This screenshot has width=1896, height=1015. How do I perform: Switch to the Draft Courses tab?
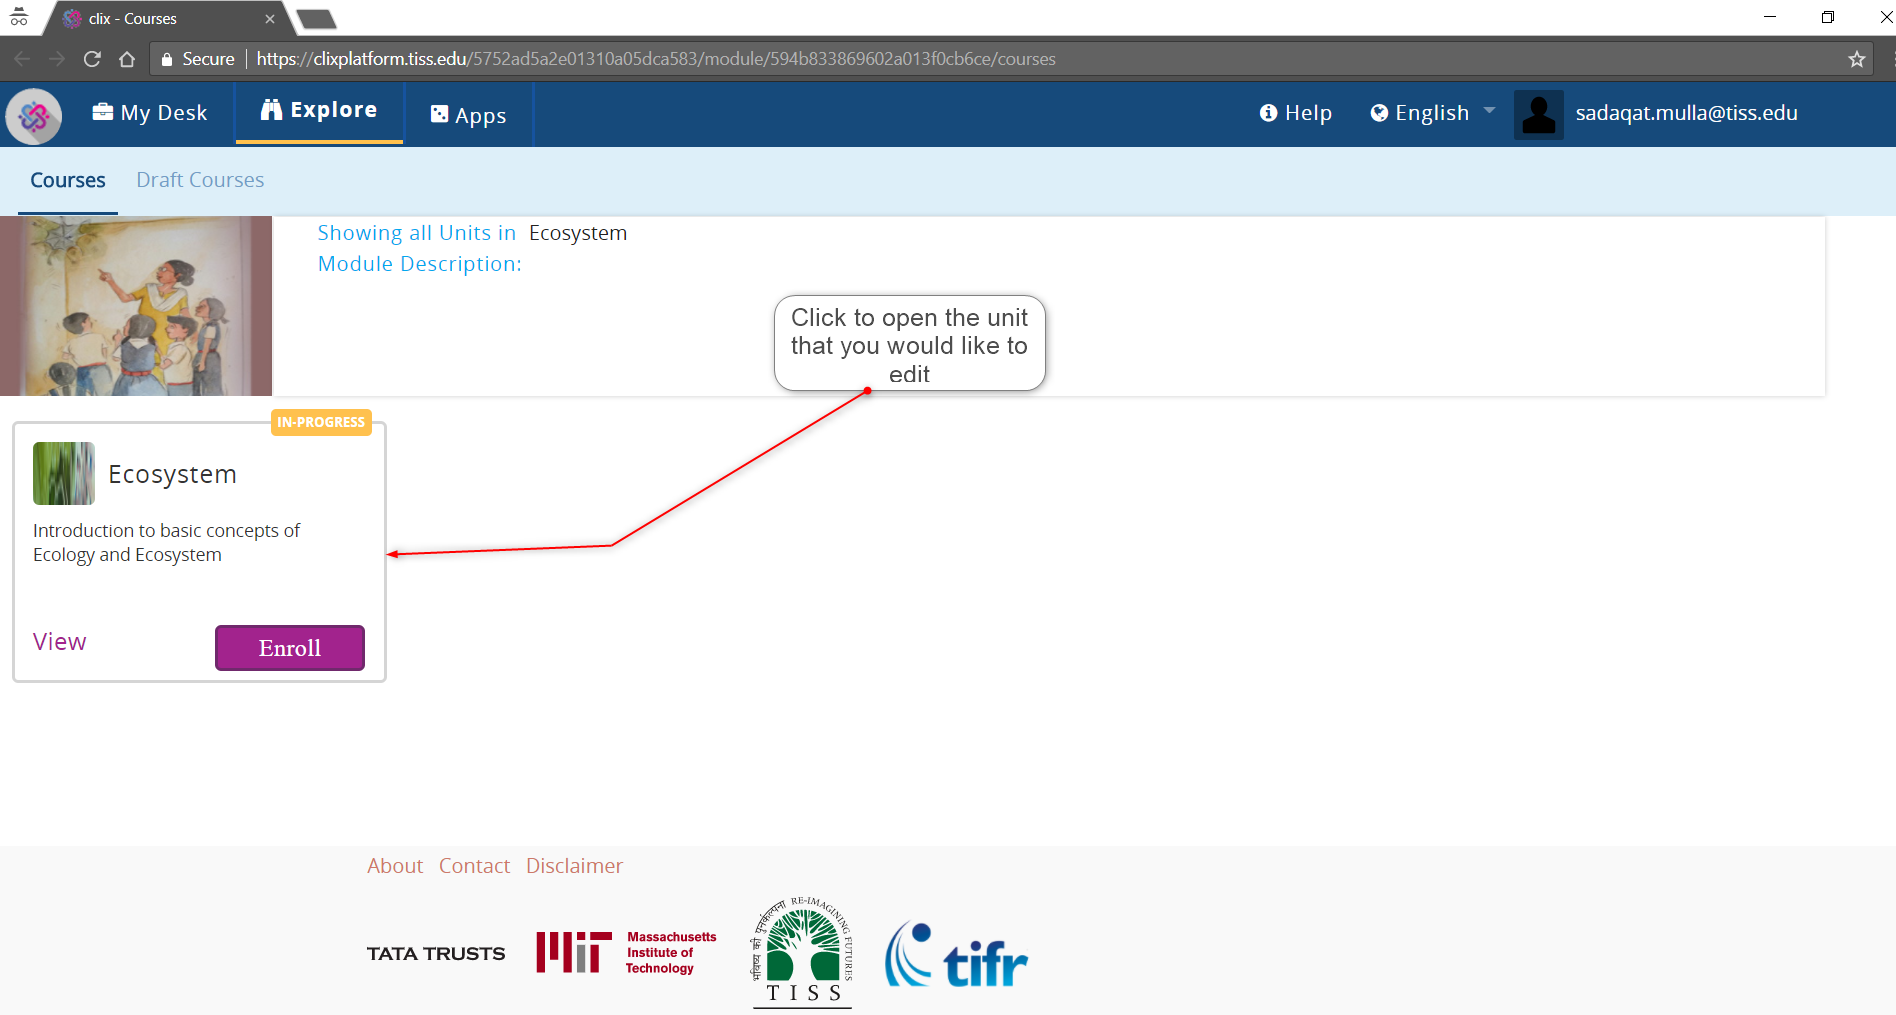[x=200, y=180]
